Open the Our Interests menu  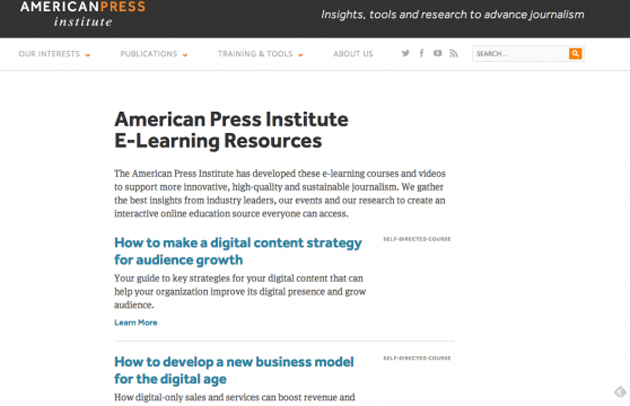(x=49, y=54)
